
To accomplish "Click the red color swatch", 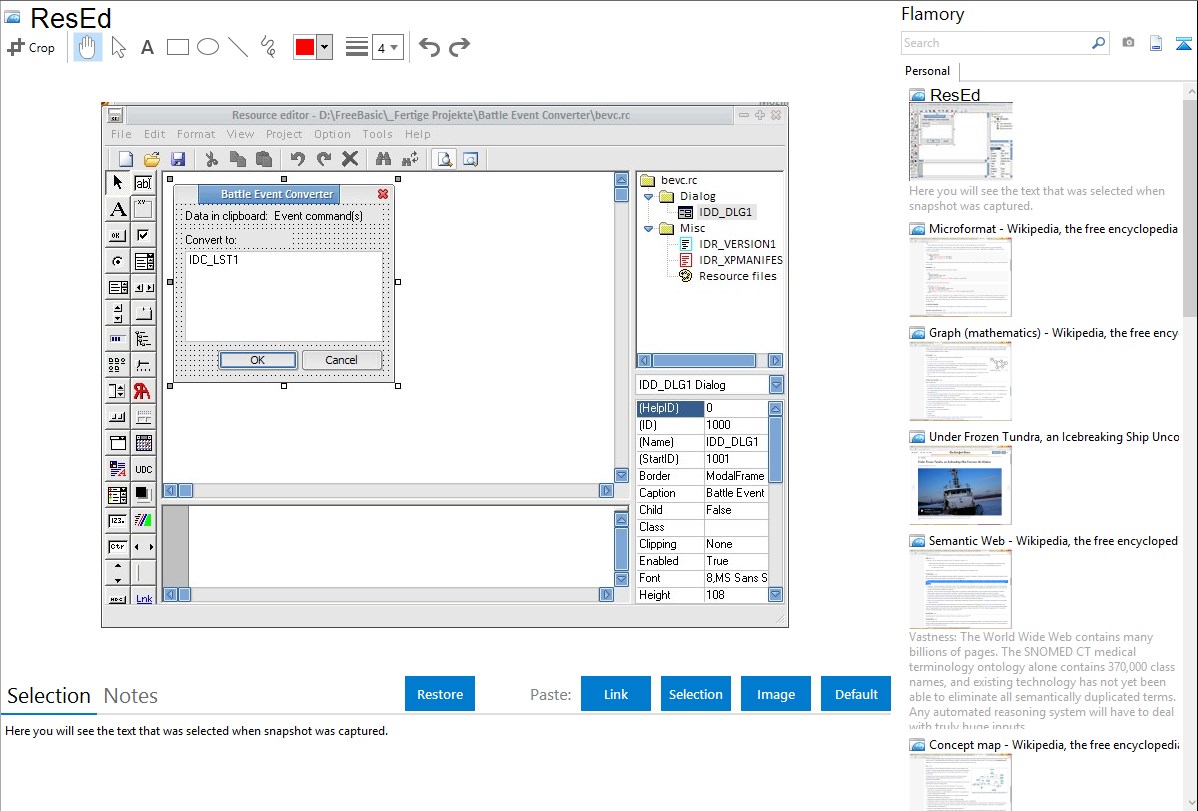I will coord(304,47).
